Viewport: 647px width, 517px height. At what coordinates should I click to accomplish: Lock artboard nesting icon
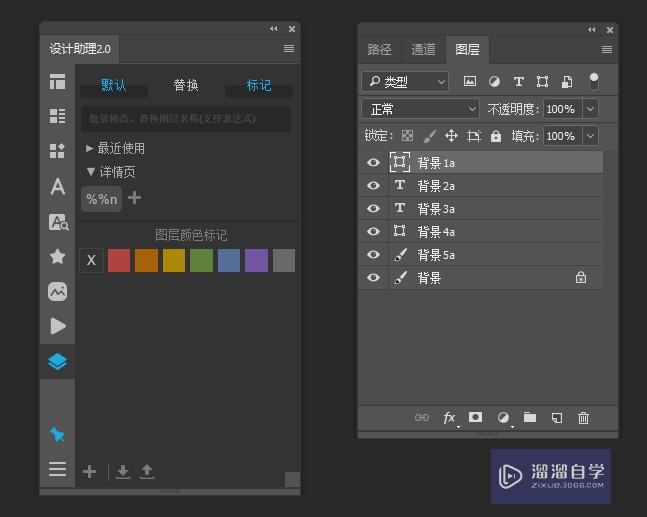pos(474,136)
